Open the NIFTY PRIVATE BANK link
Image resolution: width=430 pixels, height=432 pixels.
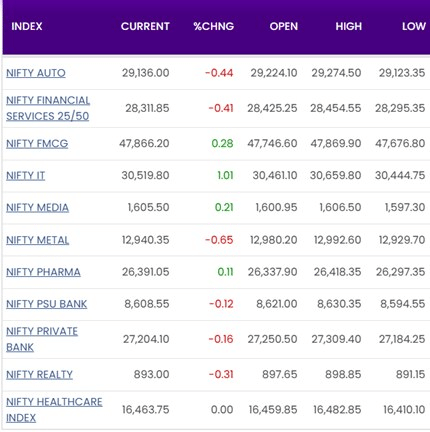42,339
